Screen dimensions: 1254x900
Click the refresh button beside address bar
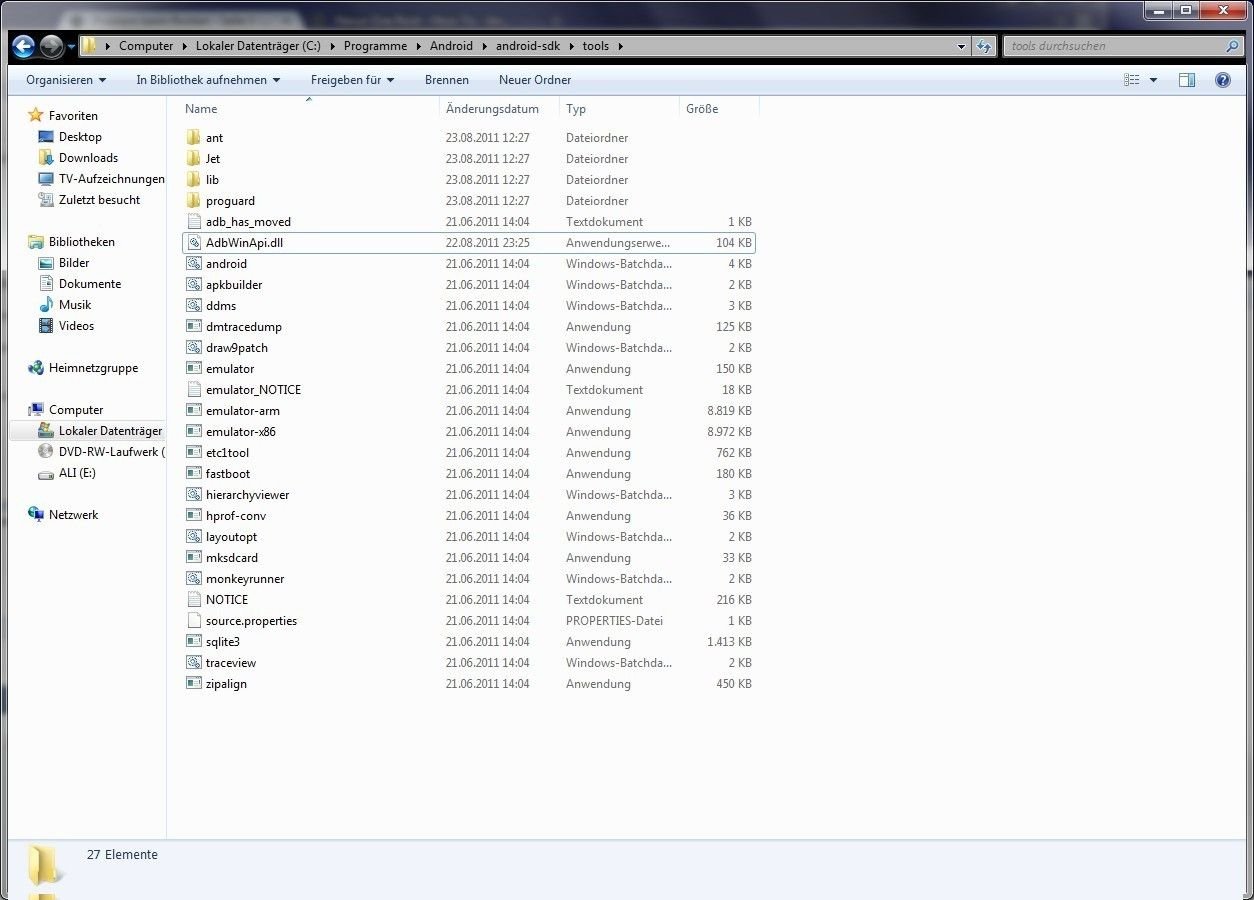click(985, 46)
